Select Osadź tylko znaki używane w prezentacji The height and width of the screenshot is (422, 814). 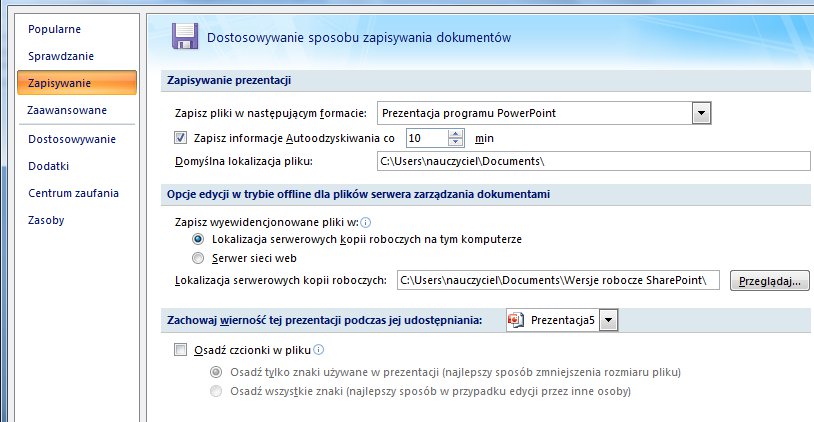[x=216, y=372]
